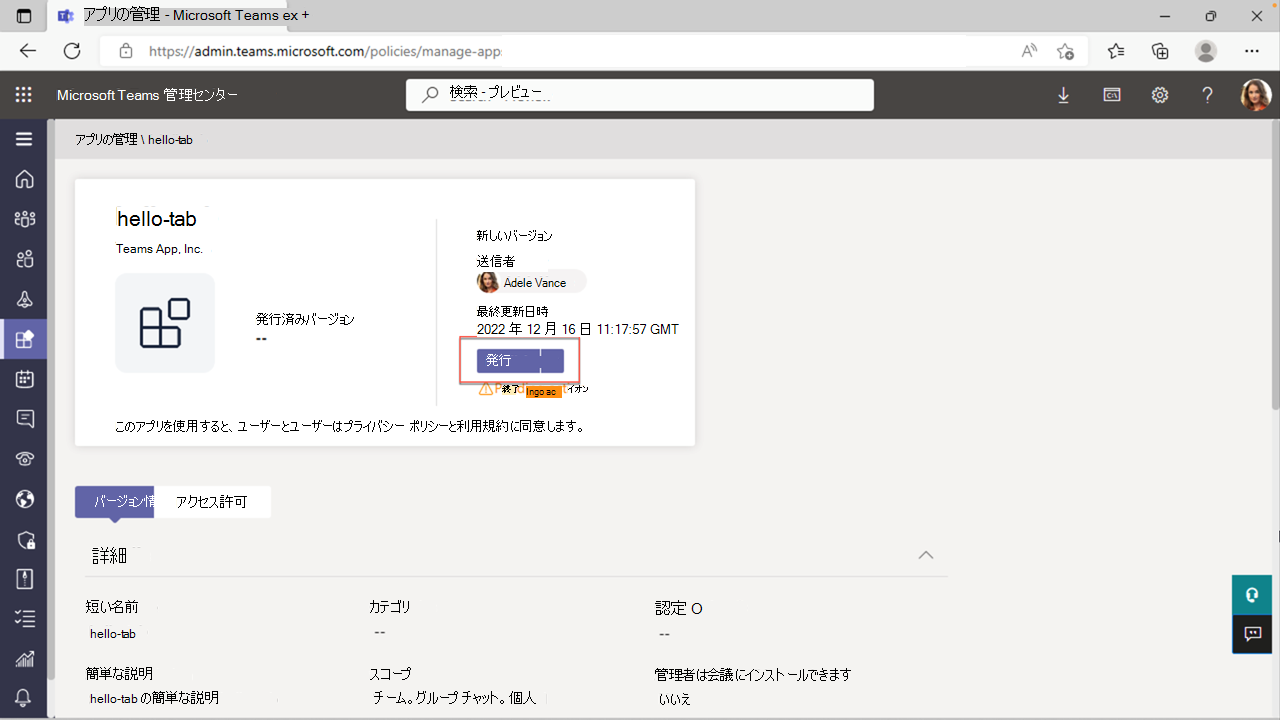Click the 短い名前 hello-tab value
Image resolution: width=1280 pixels, height=720 pixels.
pyautogui.click(x=113, y=634)
